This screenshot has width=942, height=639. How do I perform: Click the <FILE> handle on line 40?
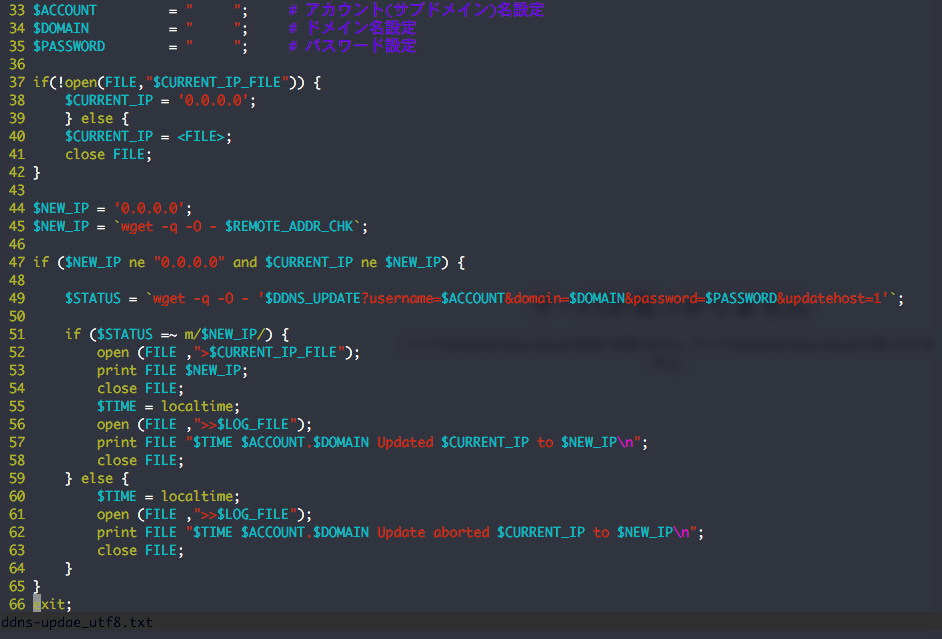tap(199, 136)
